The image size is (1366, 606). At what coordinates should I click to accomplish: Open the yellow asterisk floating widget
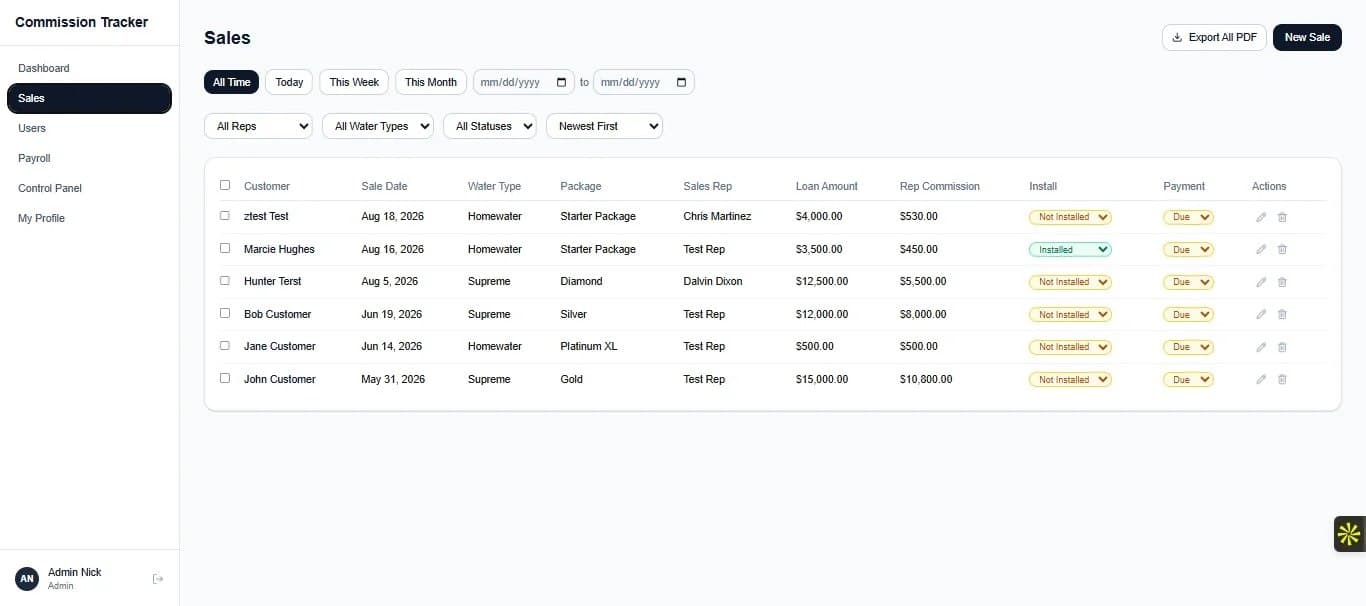click(x=1349, y=534)
